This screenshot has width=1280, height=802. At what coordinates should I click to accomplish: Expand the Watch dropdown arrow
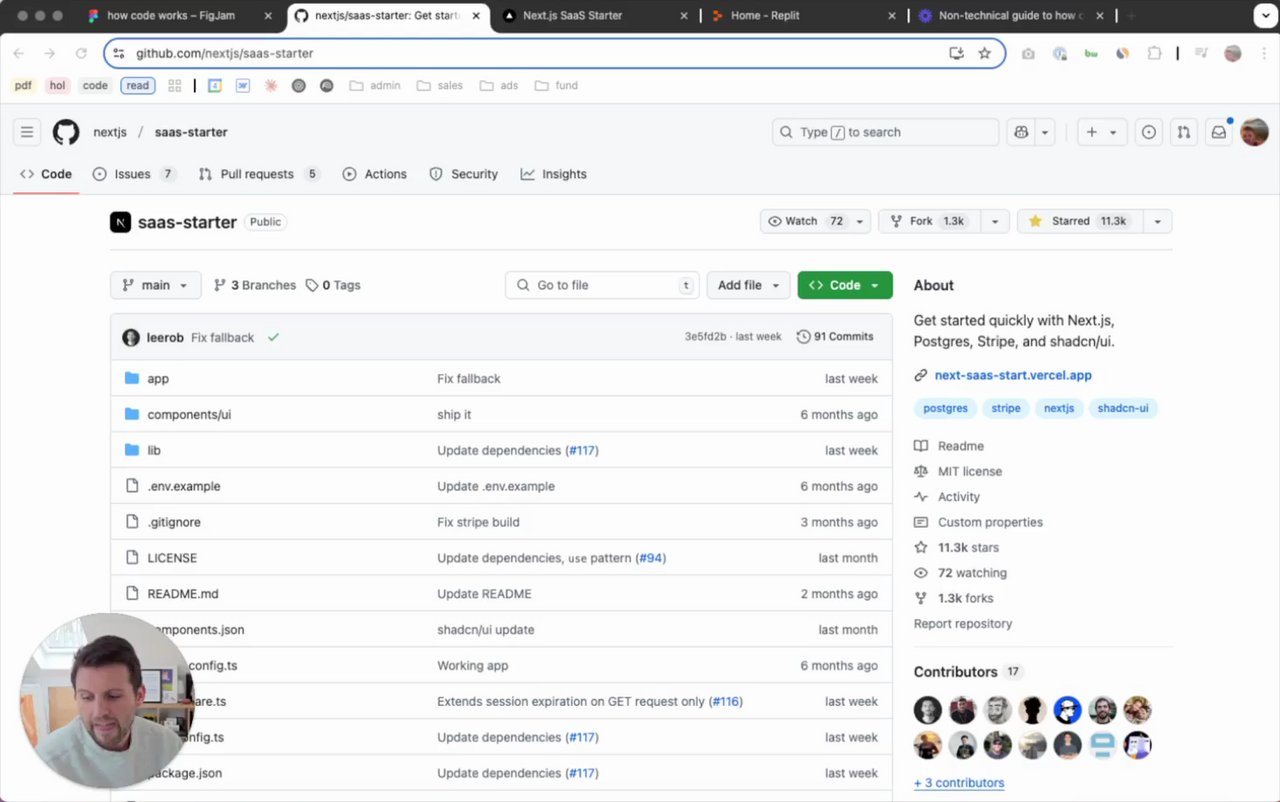[861, 221]
